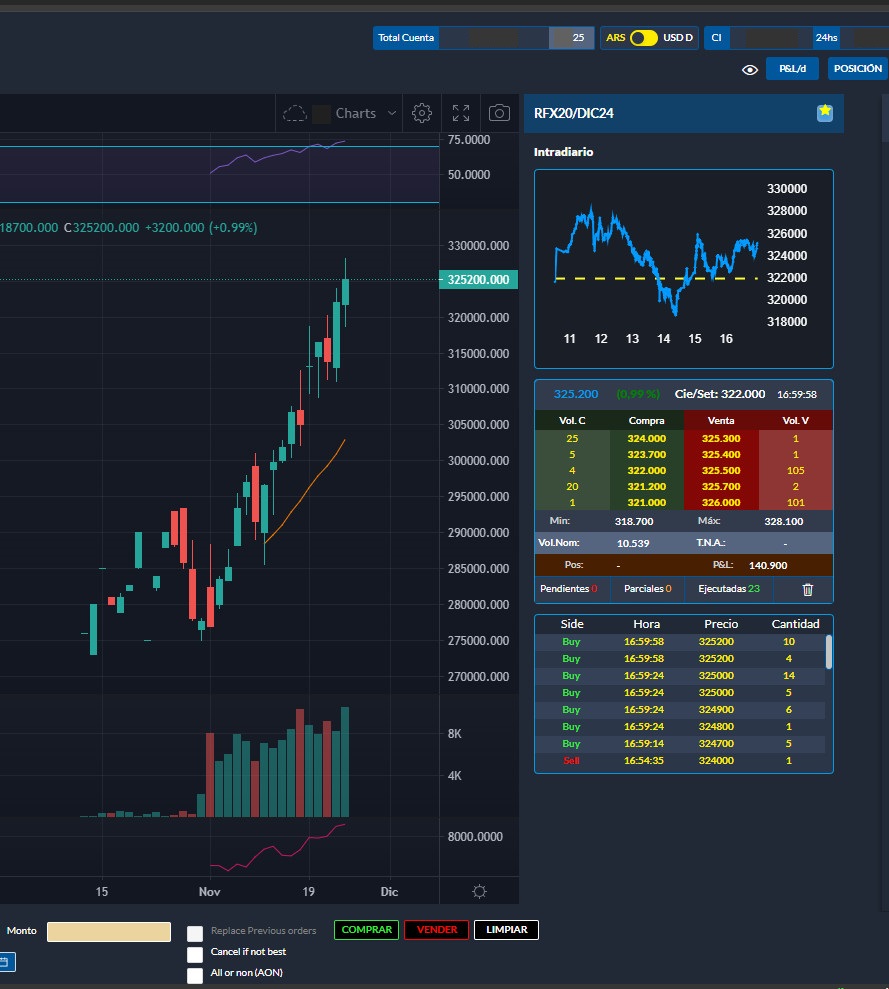Select ask price 325.700 in order book
This screenshot has width=889, height=989.
click(721, 487)
